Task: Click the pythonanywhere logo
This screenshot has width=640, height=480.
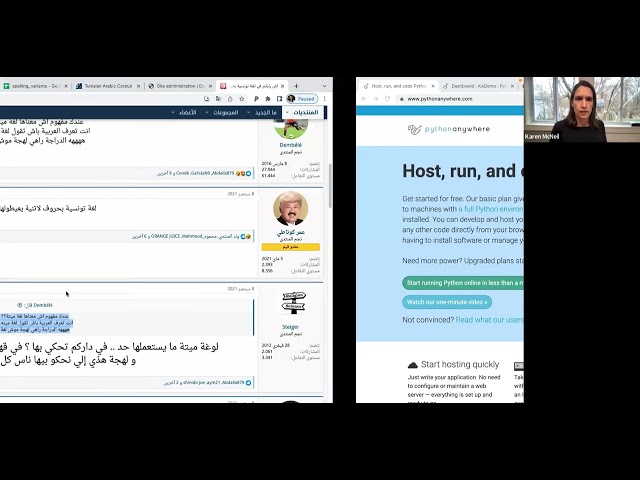Action: [x=449, y=129]
